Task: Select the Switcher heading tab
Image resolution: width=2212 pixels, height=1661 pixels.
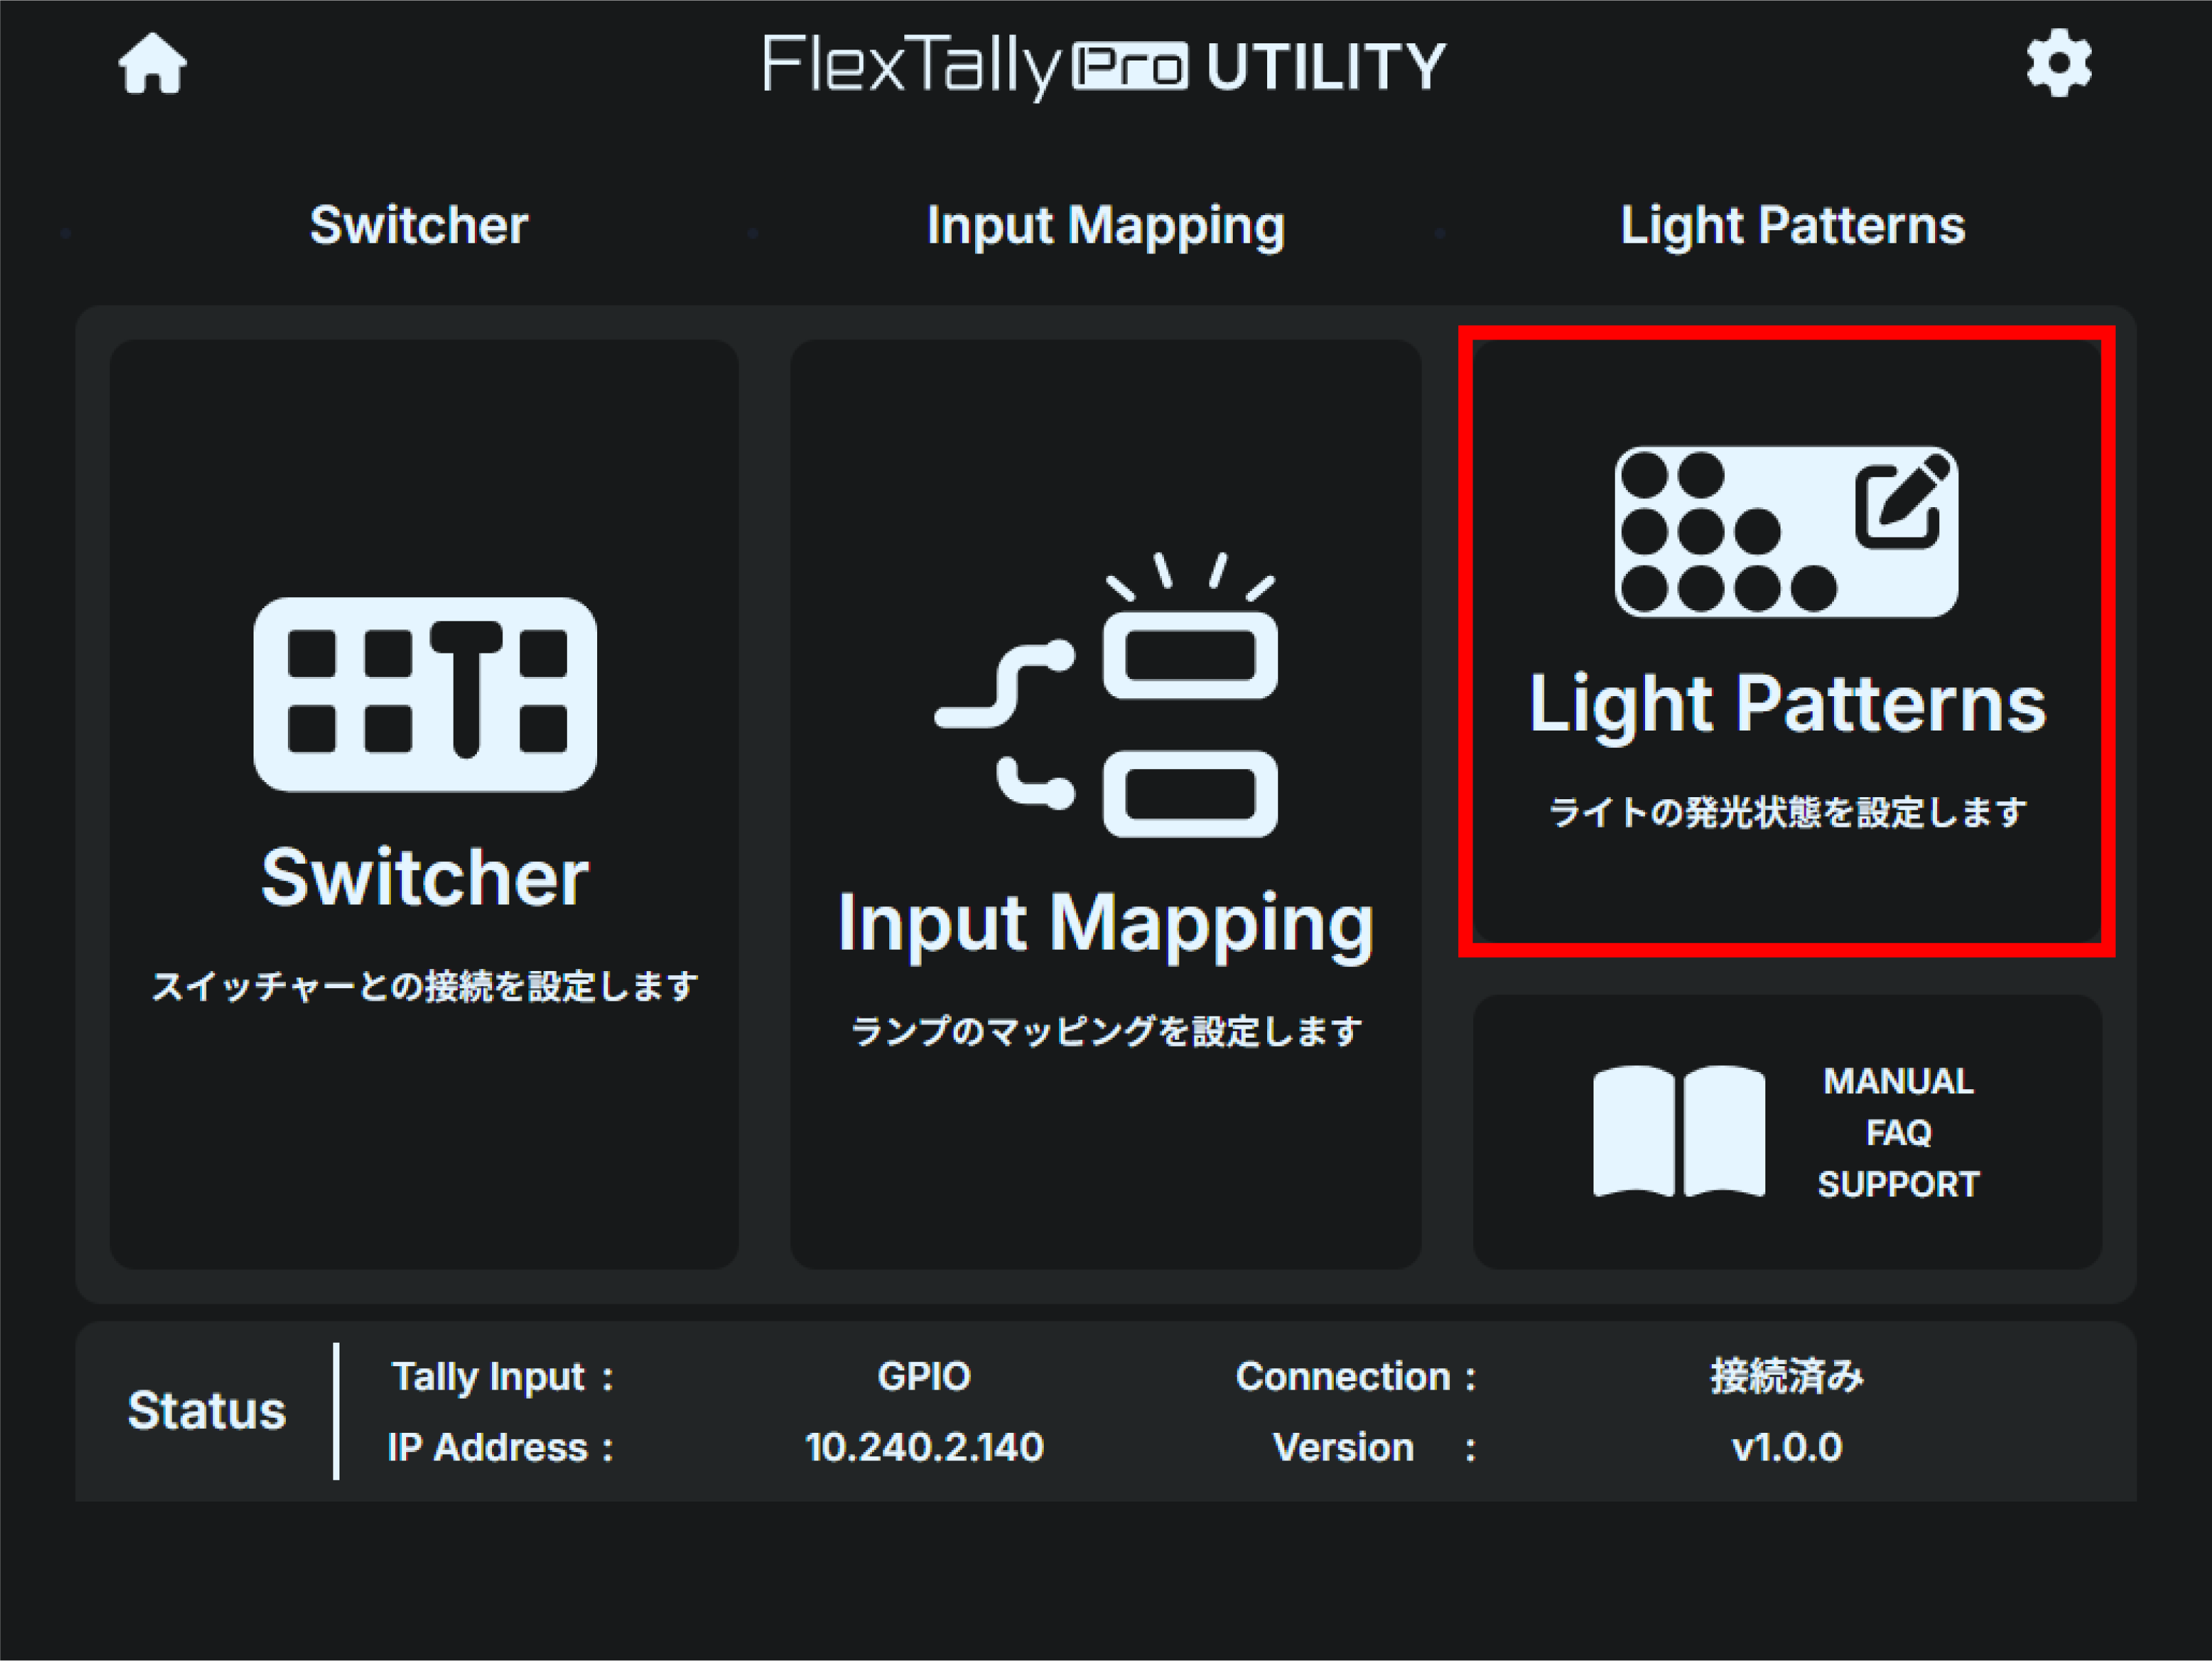Action: [419, 225]
